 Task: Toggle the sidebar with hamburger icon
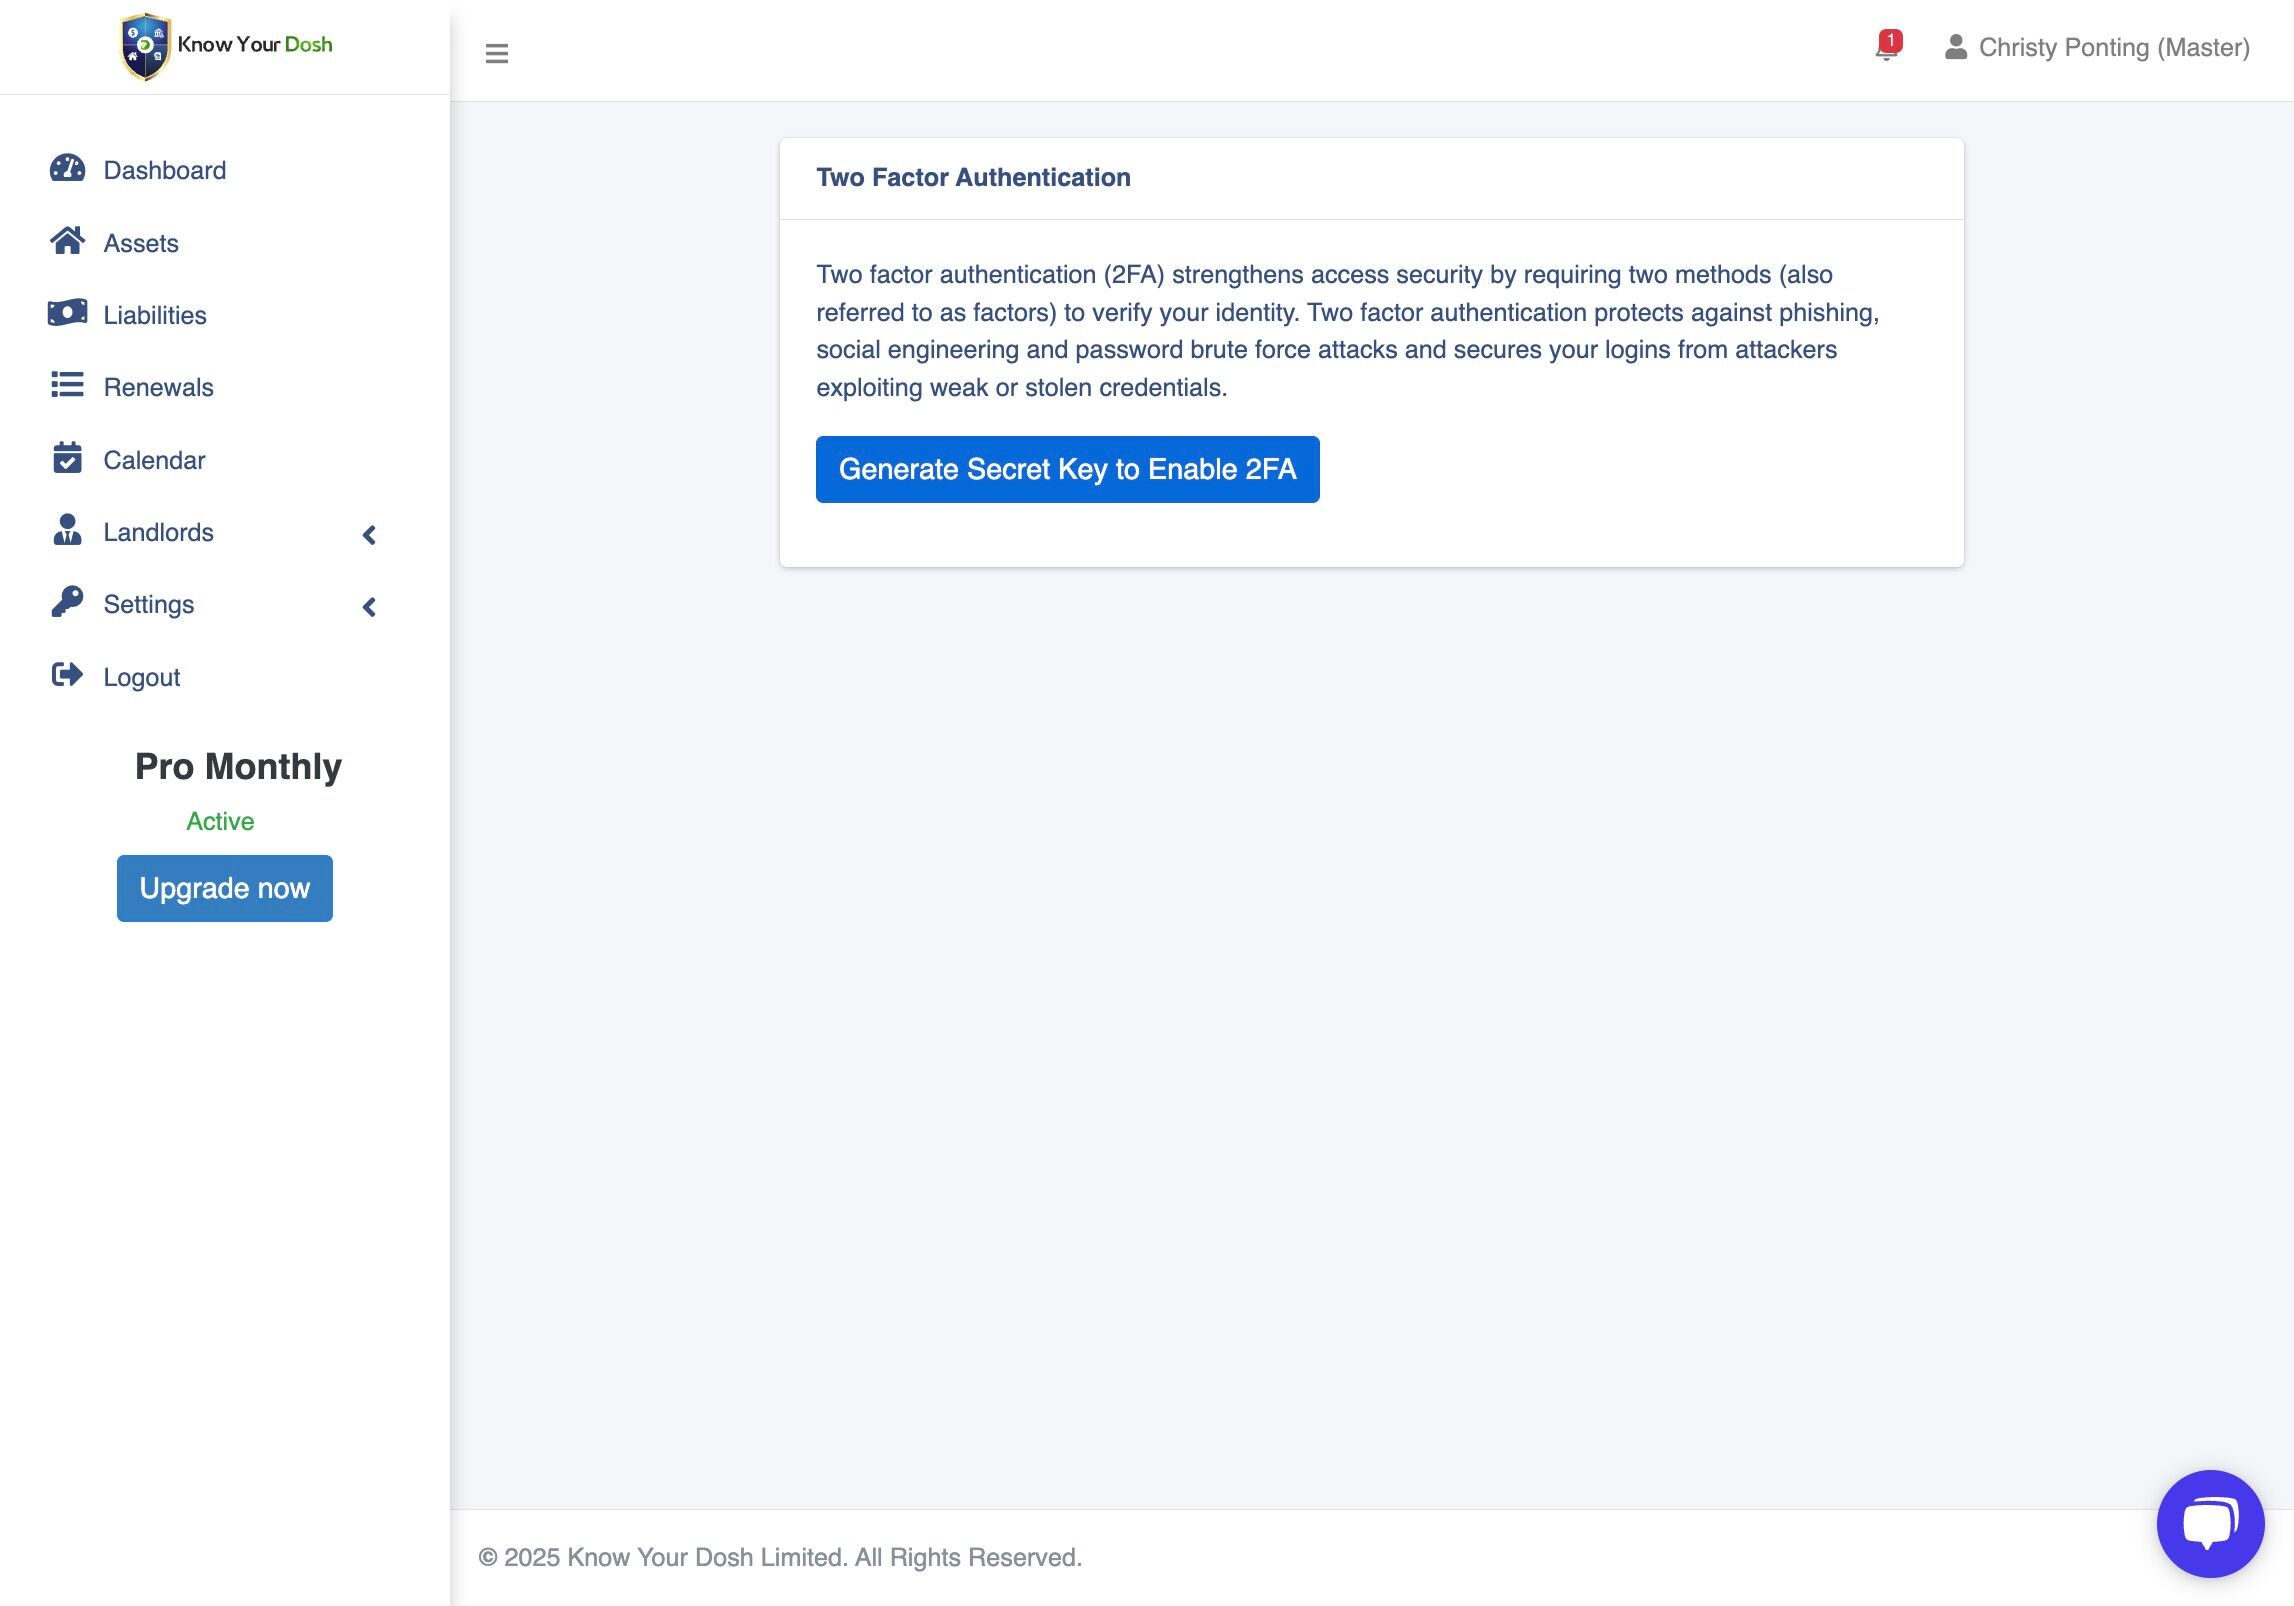[496, 53]
